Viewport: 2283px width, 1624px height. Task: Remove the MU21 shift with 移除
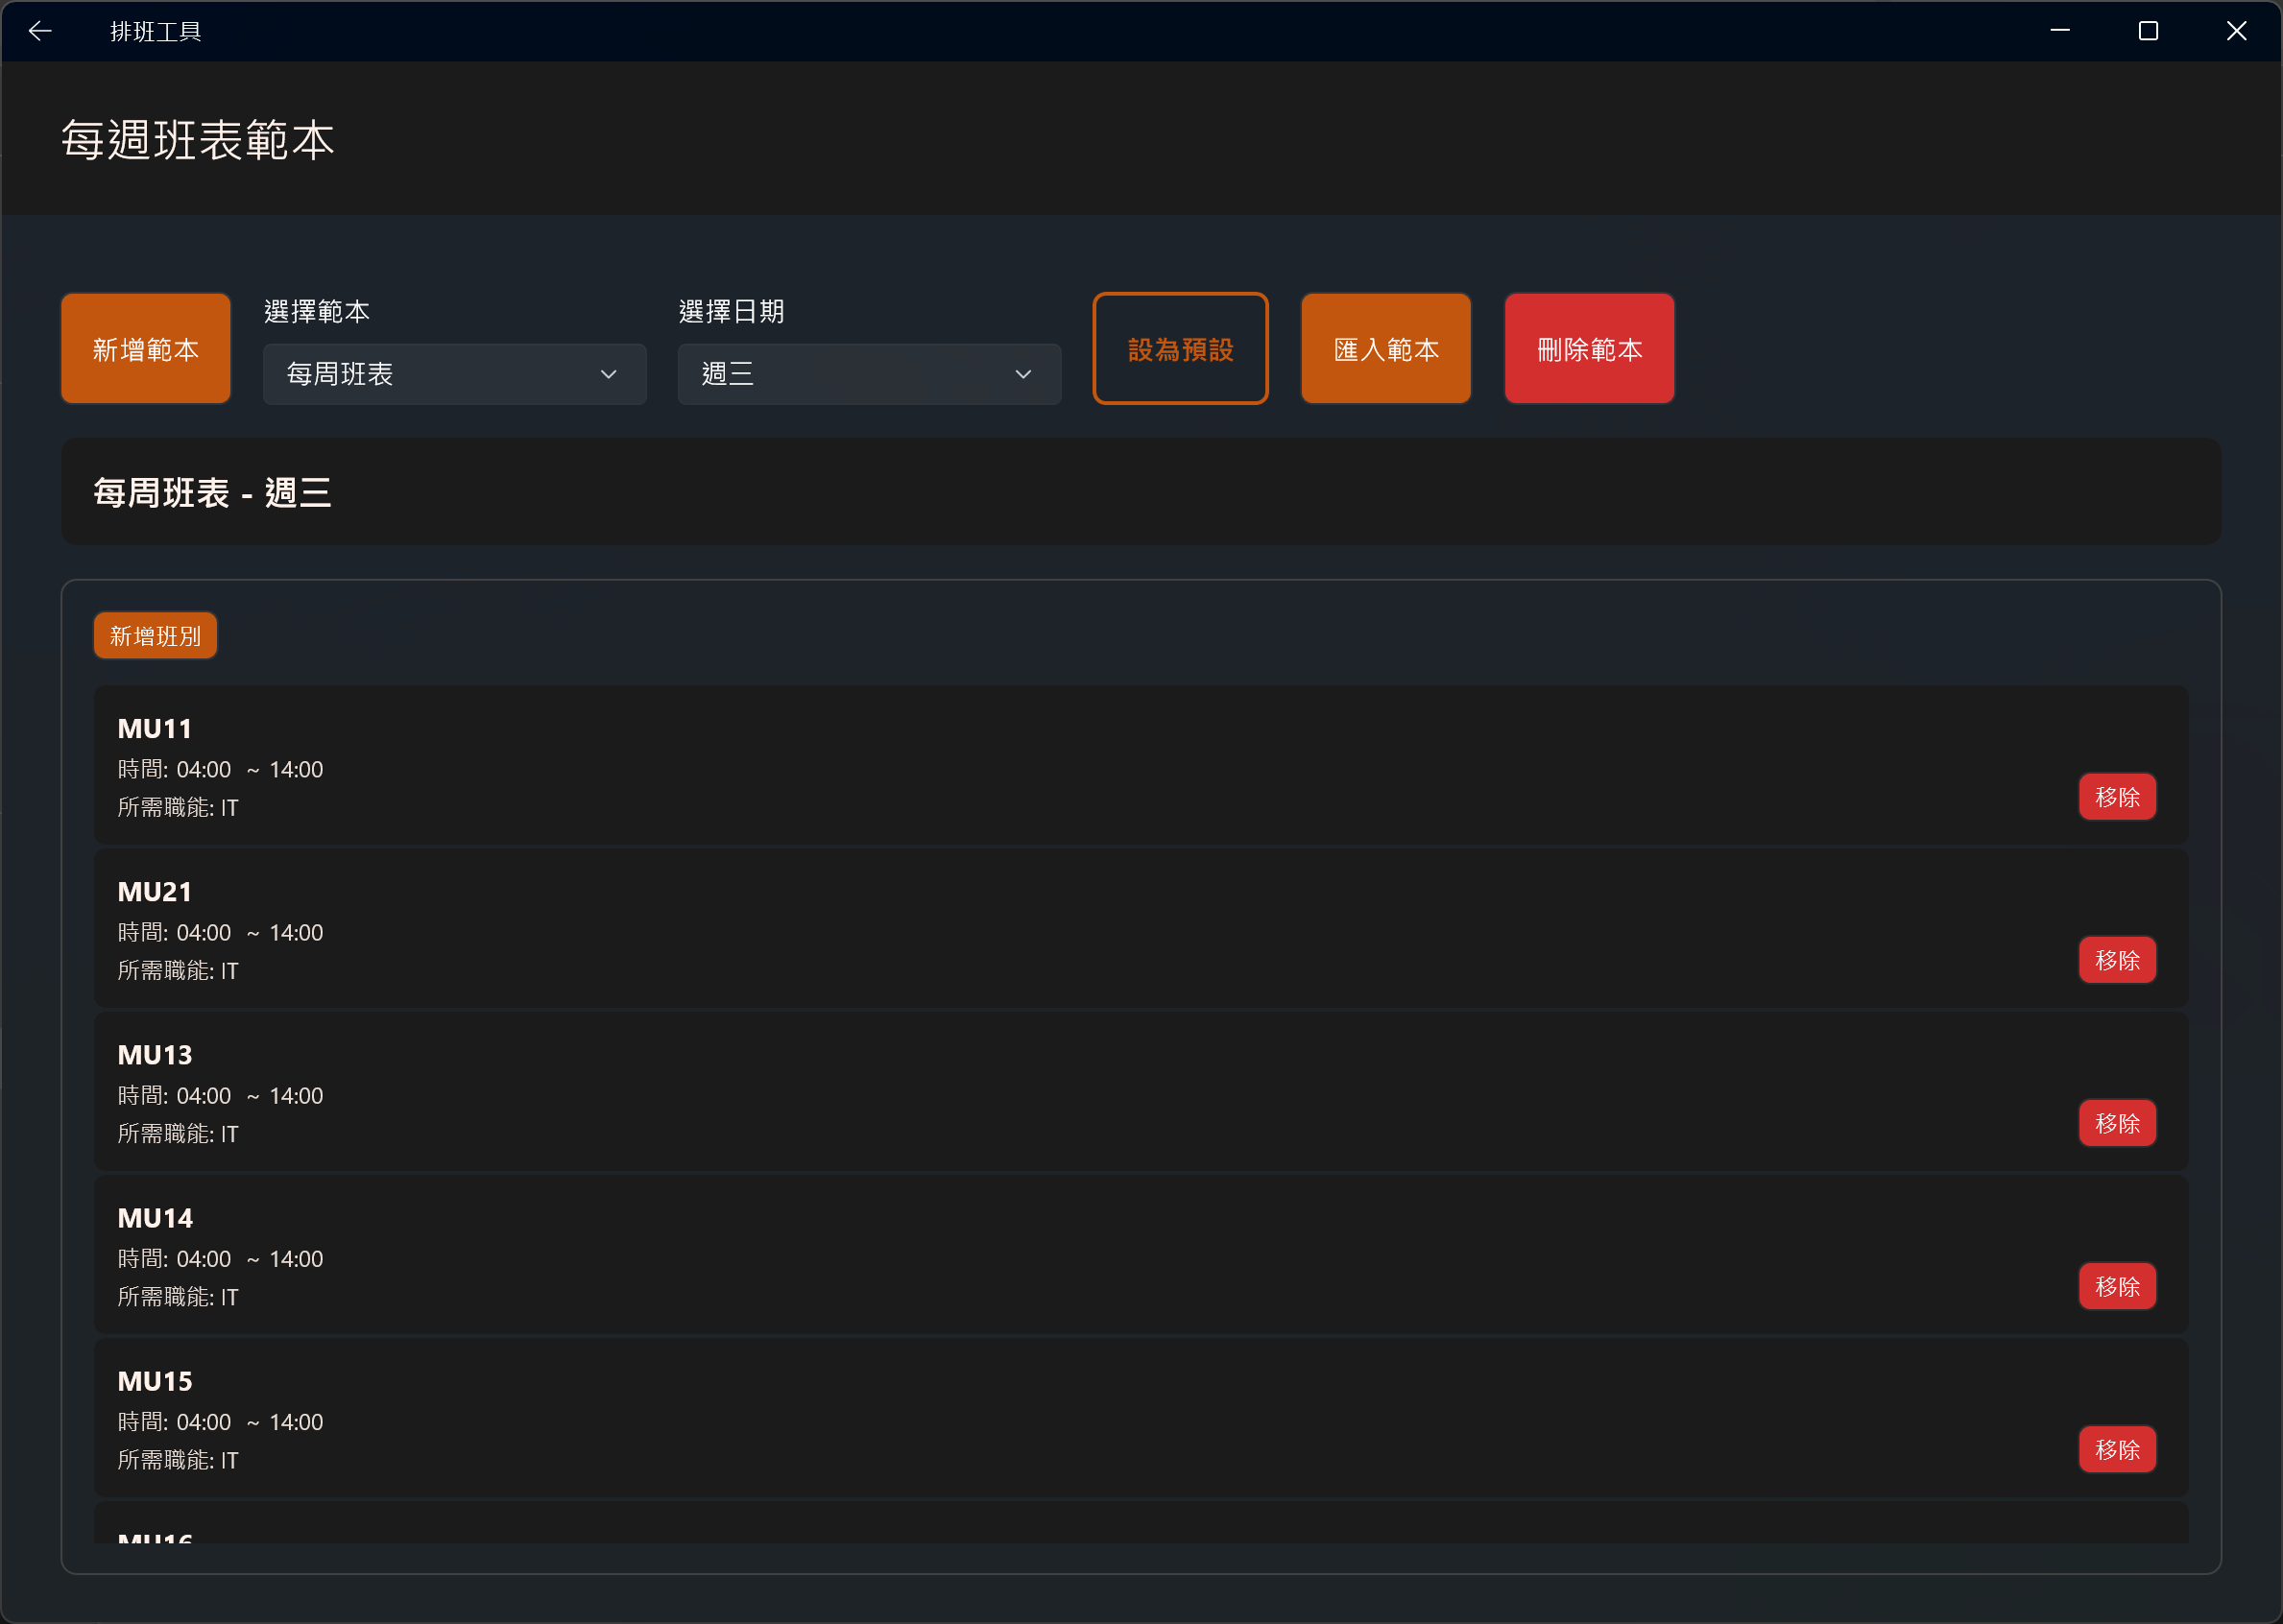(2117, 960)
